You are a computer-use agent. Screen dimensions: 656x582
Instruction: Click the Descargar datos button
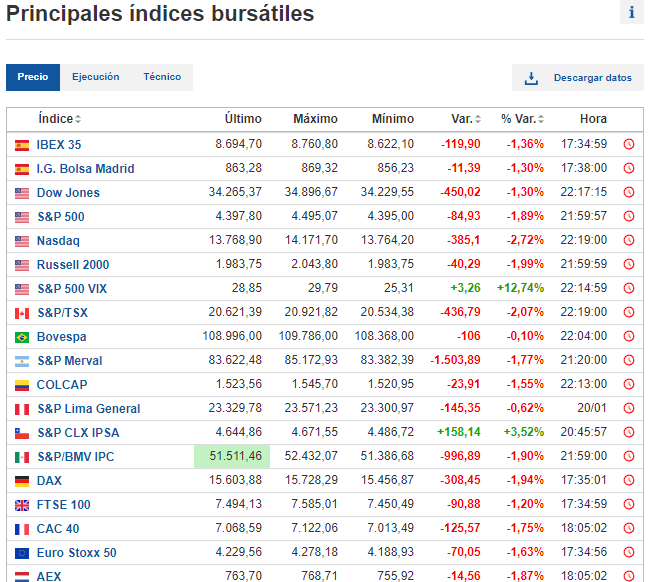(577, 77)
